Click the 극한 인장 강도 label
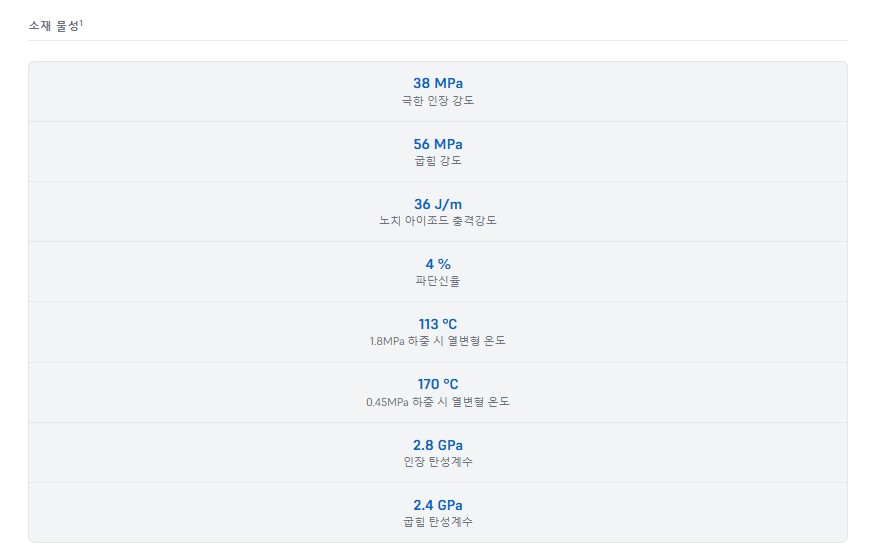This screenshot has height=550, width=872. pos(438,100)
